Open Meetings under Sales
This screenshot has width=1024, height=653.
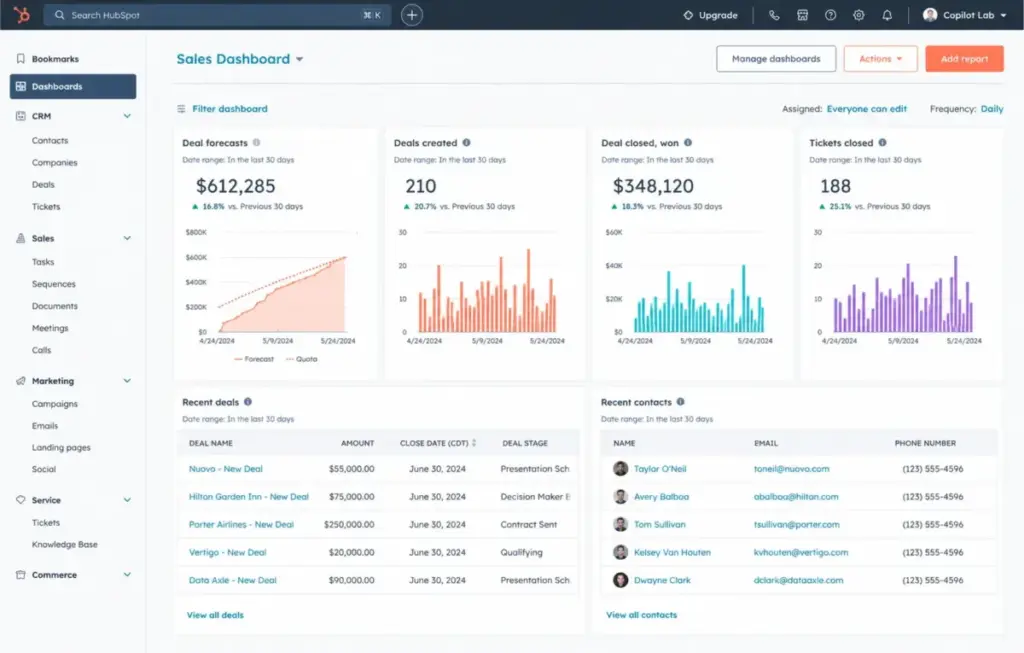click(x=50, y=328)
